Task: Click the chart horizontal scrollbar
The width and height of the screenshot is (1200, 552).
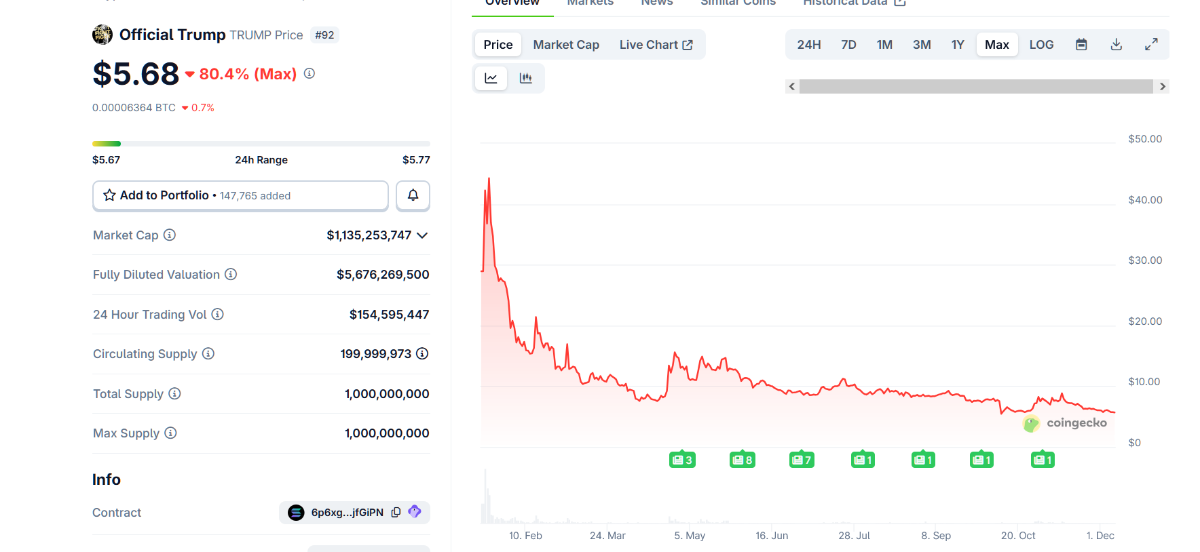Action: coord(977,87)
